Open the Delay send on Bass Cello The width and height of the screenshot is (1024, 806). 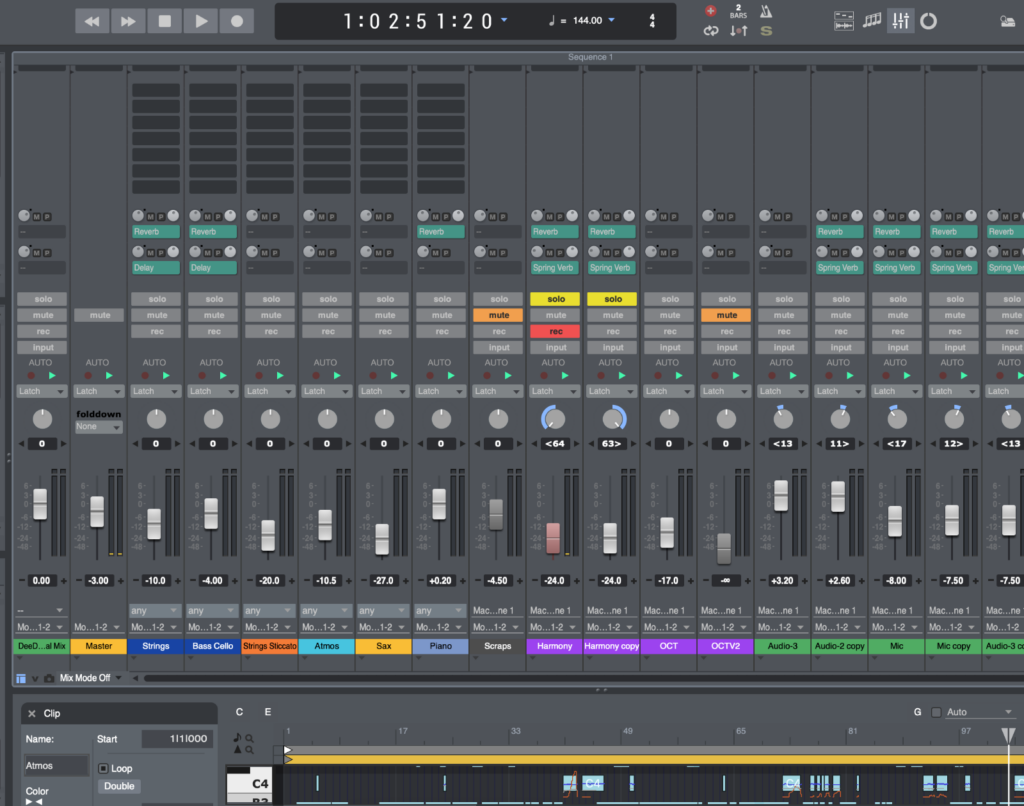213,268
